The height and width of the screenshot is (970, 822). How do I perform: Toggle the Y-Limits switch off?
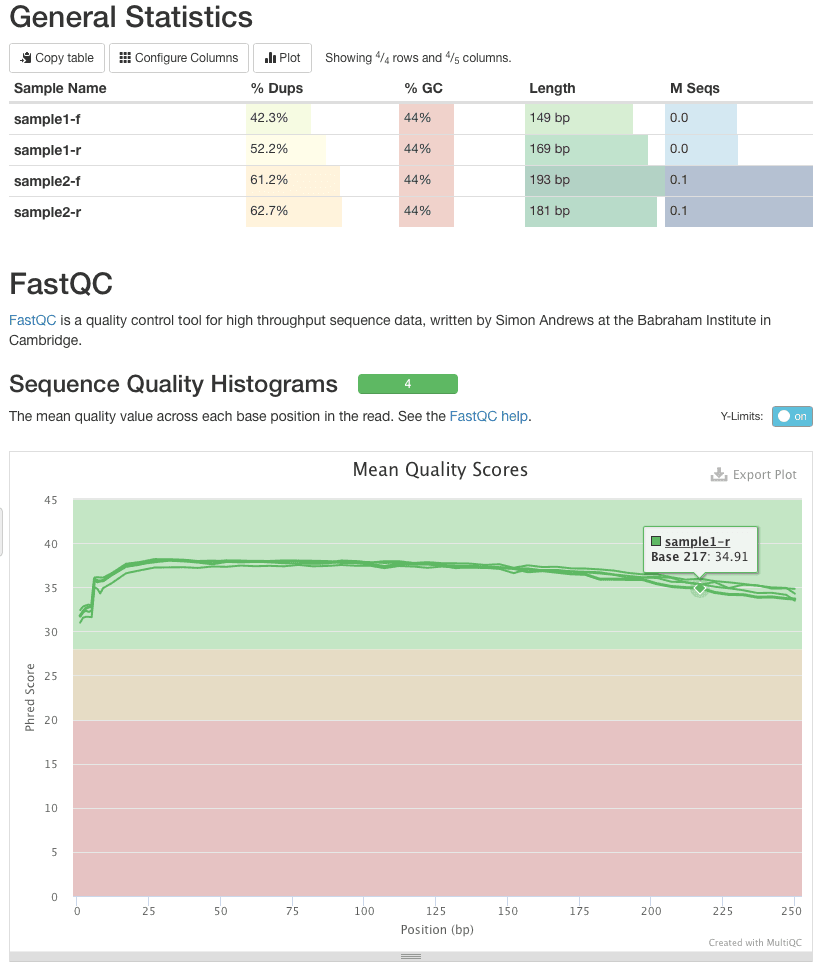point(792,416)
